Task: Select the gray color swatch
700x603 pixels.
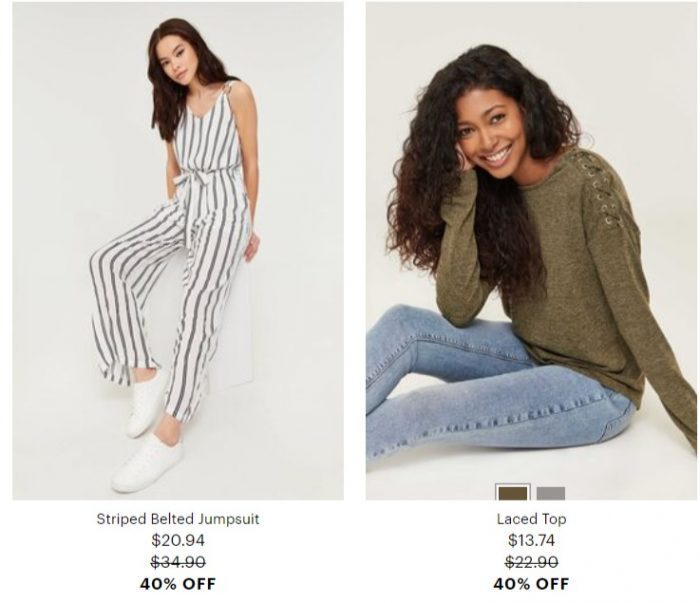Action: 550,493
